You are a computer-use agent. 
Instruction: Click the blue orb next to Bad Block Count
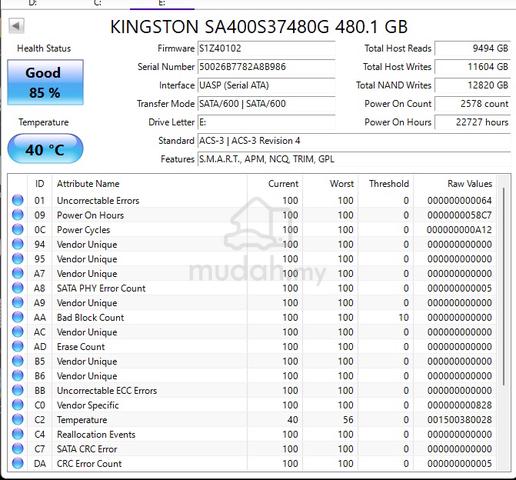tap(18, 317)
